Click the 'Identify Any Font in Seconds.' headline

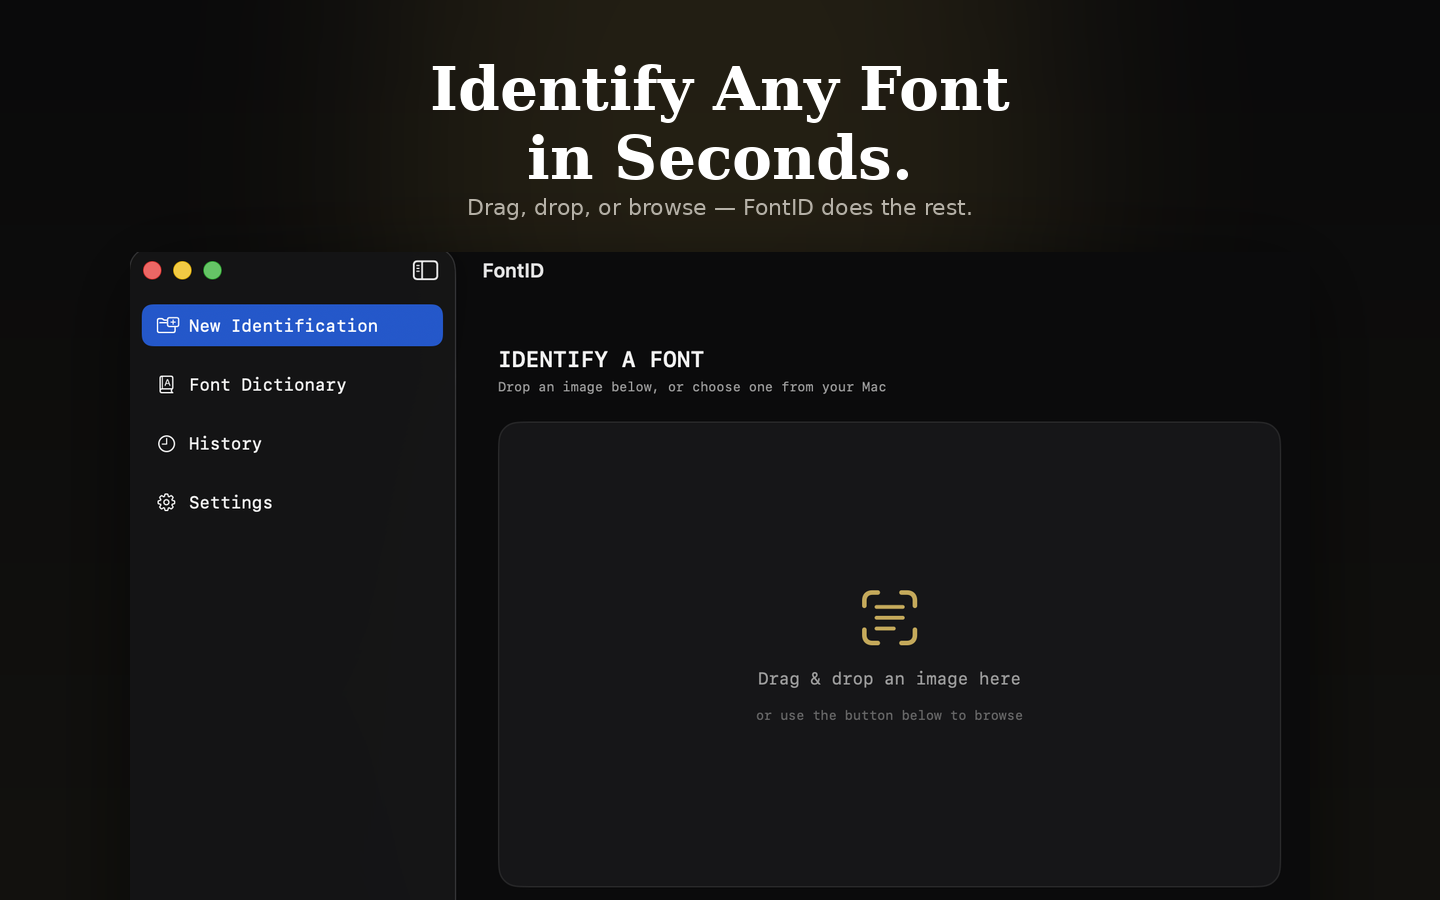(720, 123)
